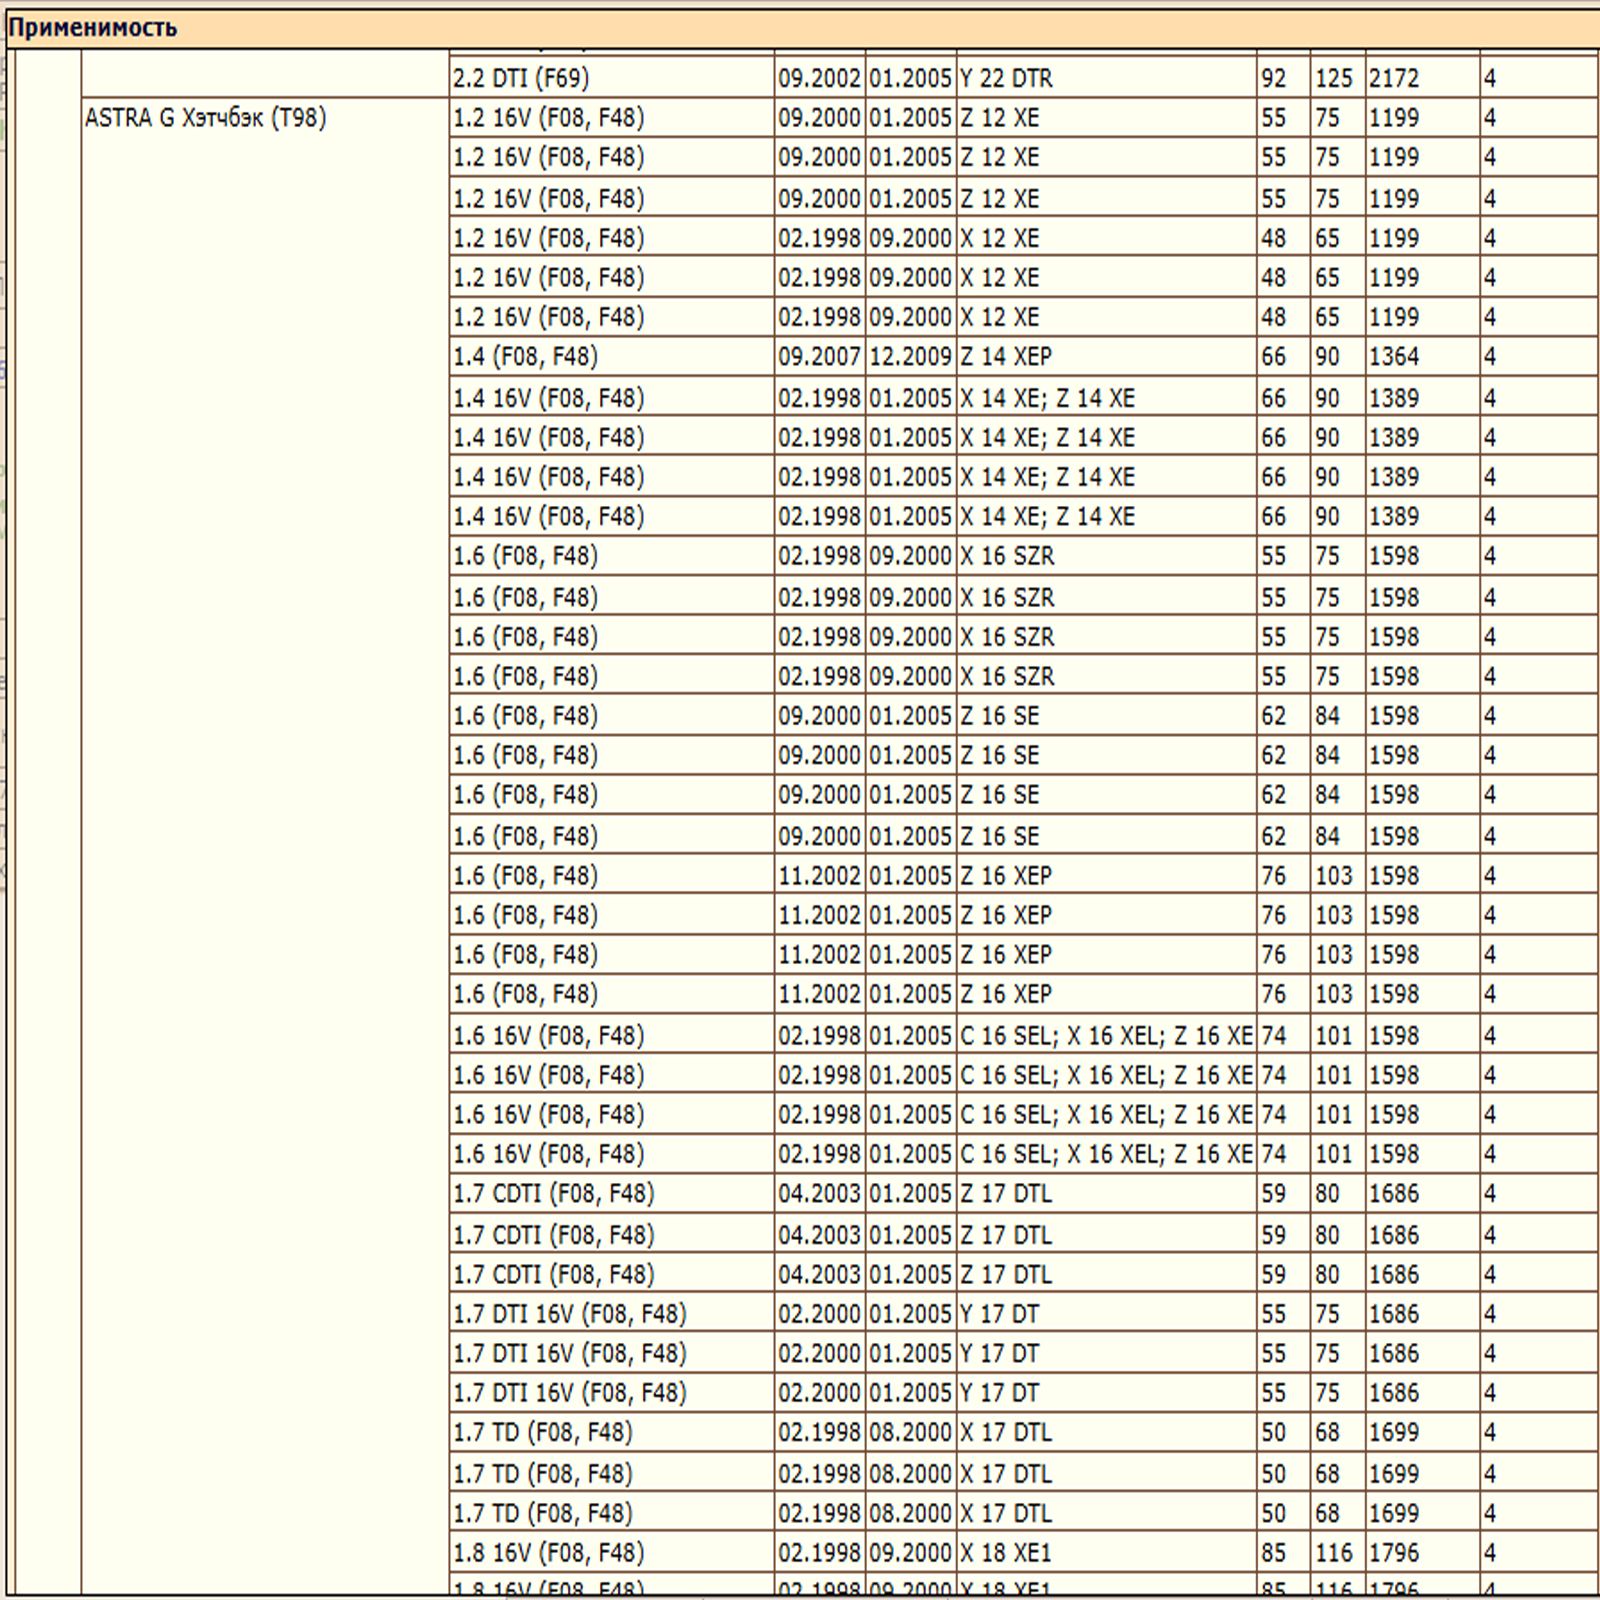The image size is (1600, 1600).
Task: Click the 09.2007 start date cell
Action: pyautogui.click(x=820, y=357)
